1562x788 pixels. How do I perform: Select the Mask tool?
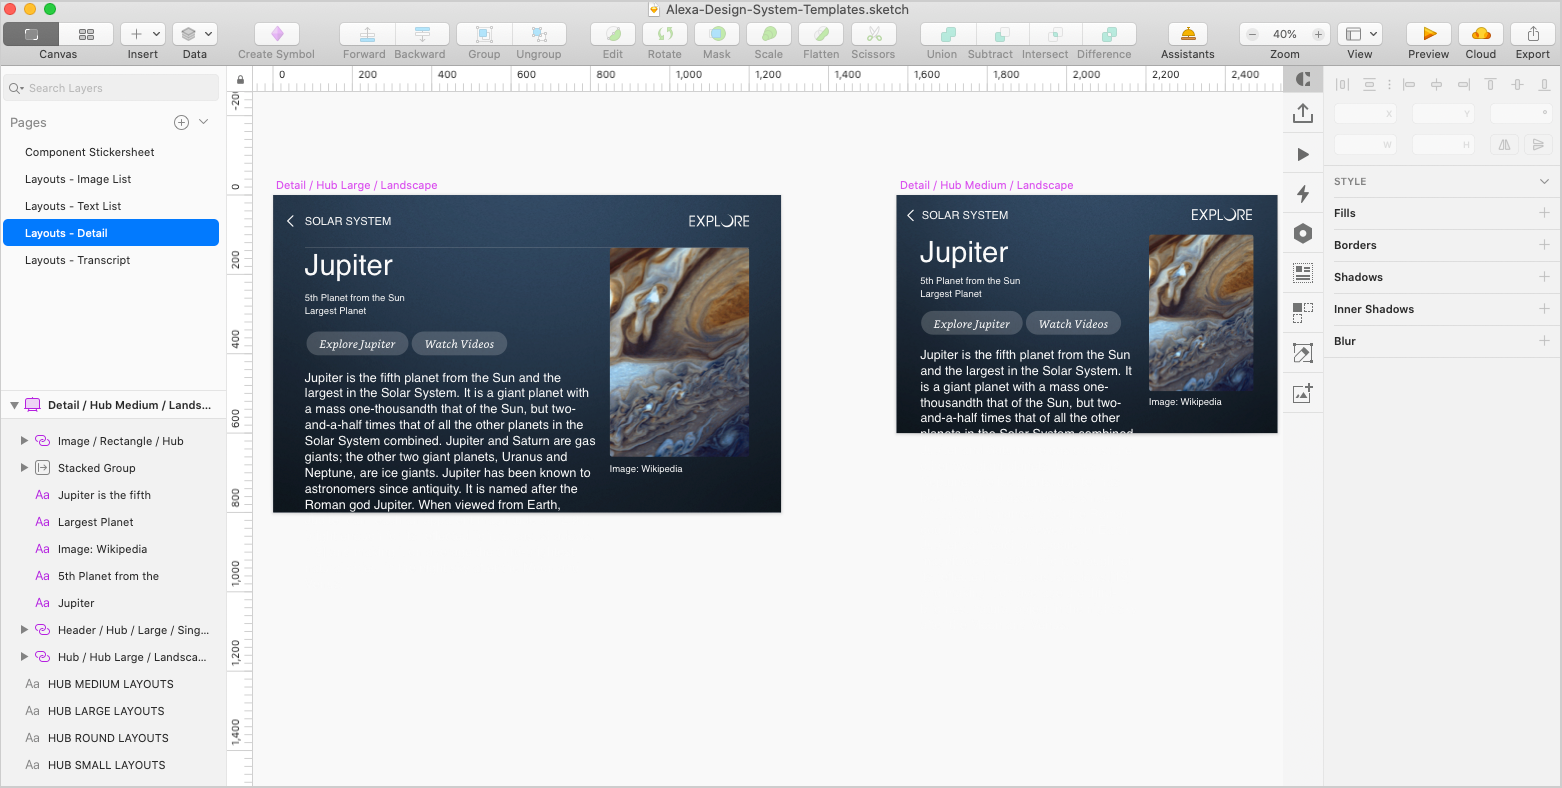pyautogui.click(x=716, y=32)
